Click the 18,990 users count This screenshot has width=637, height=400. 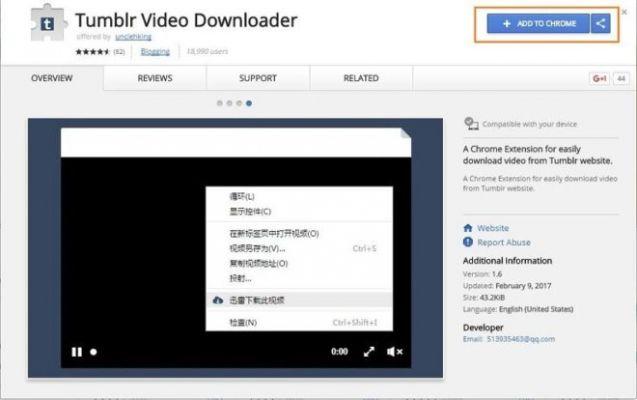[207, 52]
